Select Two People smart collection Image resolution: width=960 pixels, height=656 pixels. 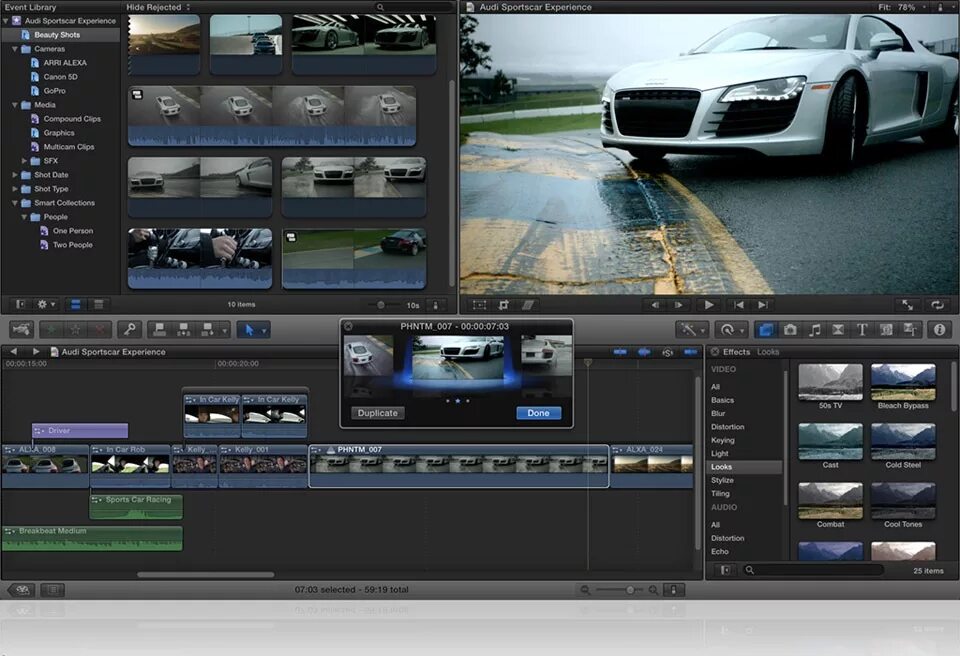tap(72, 245)
